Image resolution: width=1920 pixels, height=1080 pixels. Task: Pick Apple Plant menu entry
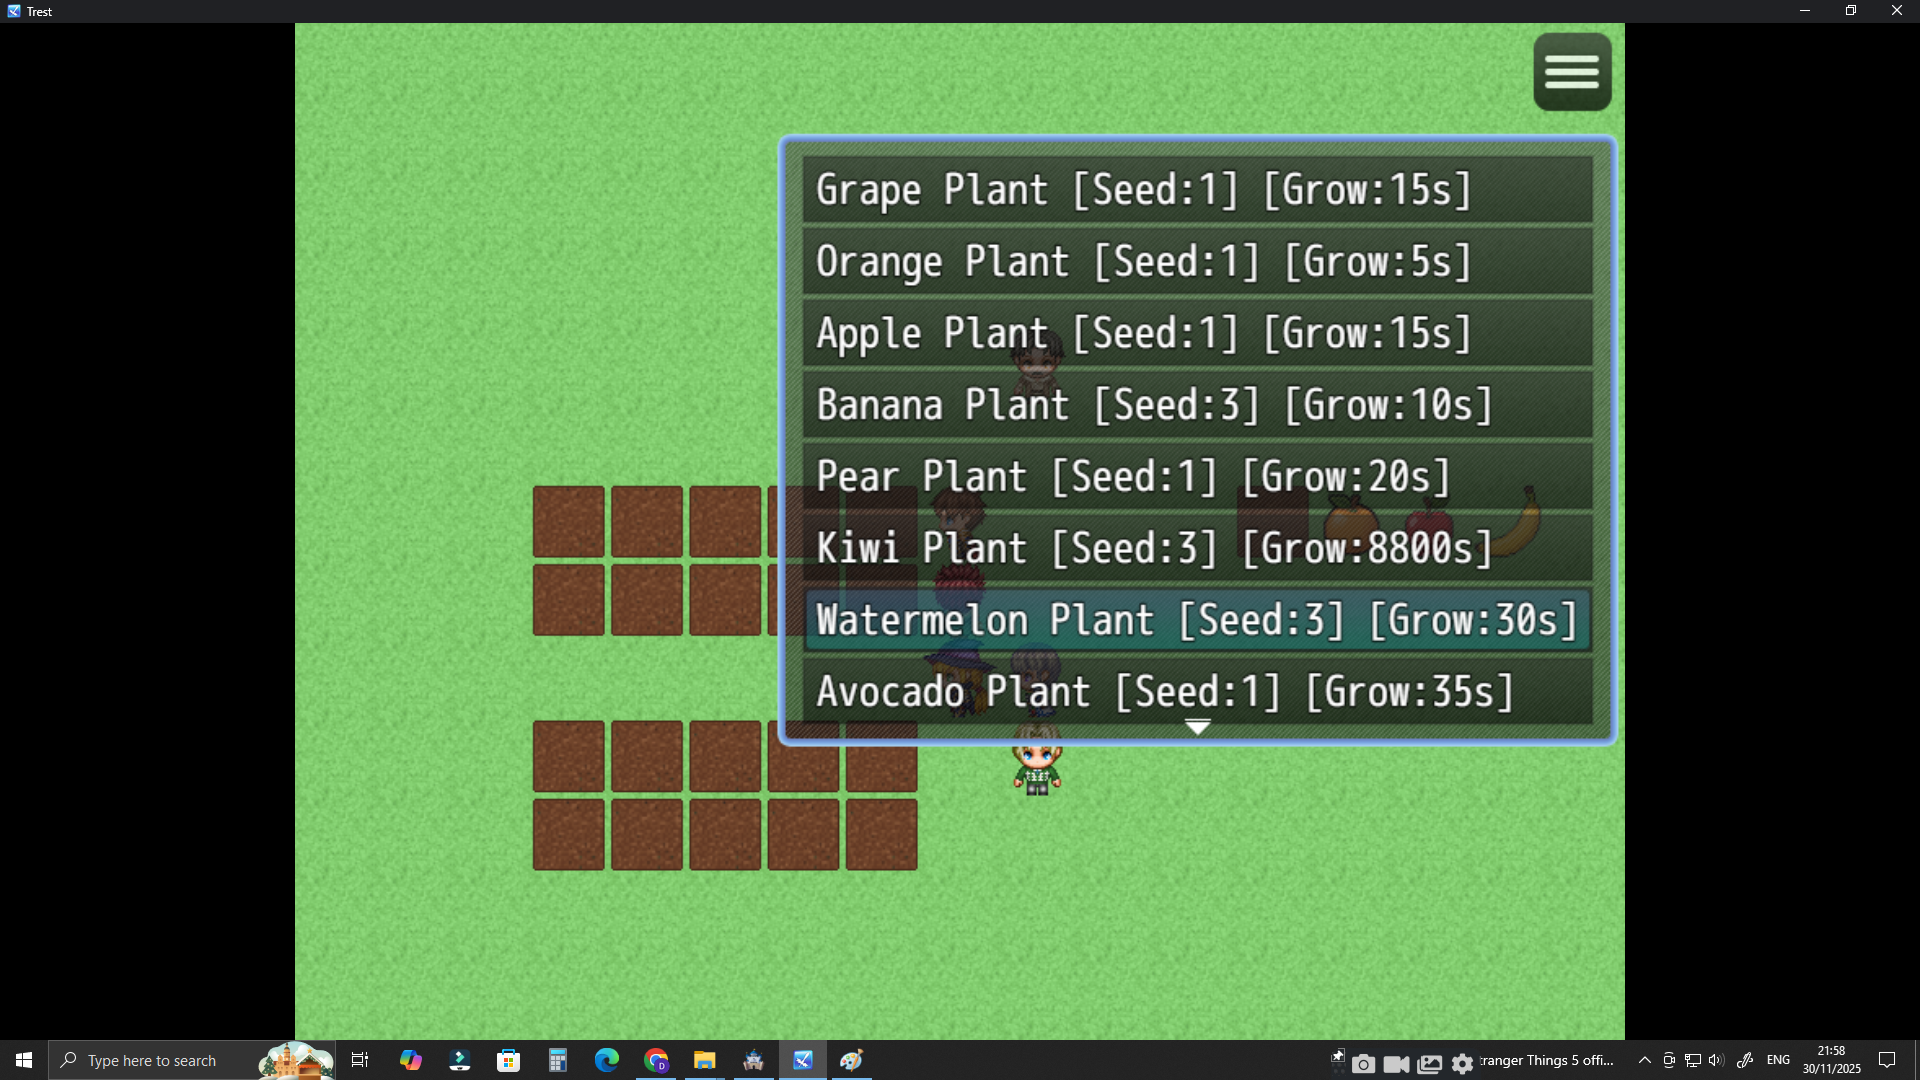point(1196,333)
